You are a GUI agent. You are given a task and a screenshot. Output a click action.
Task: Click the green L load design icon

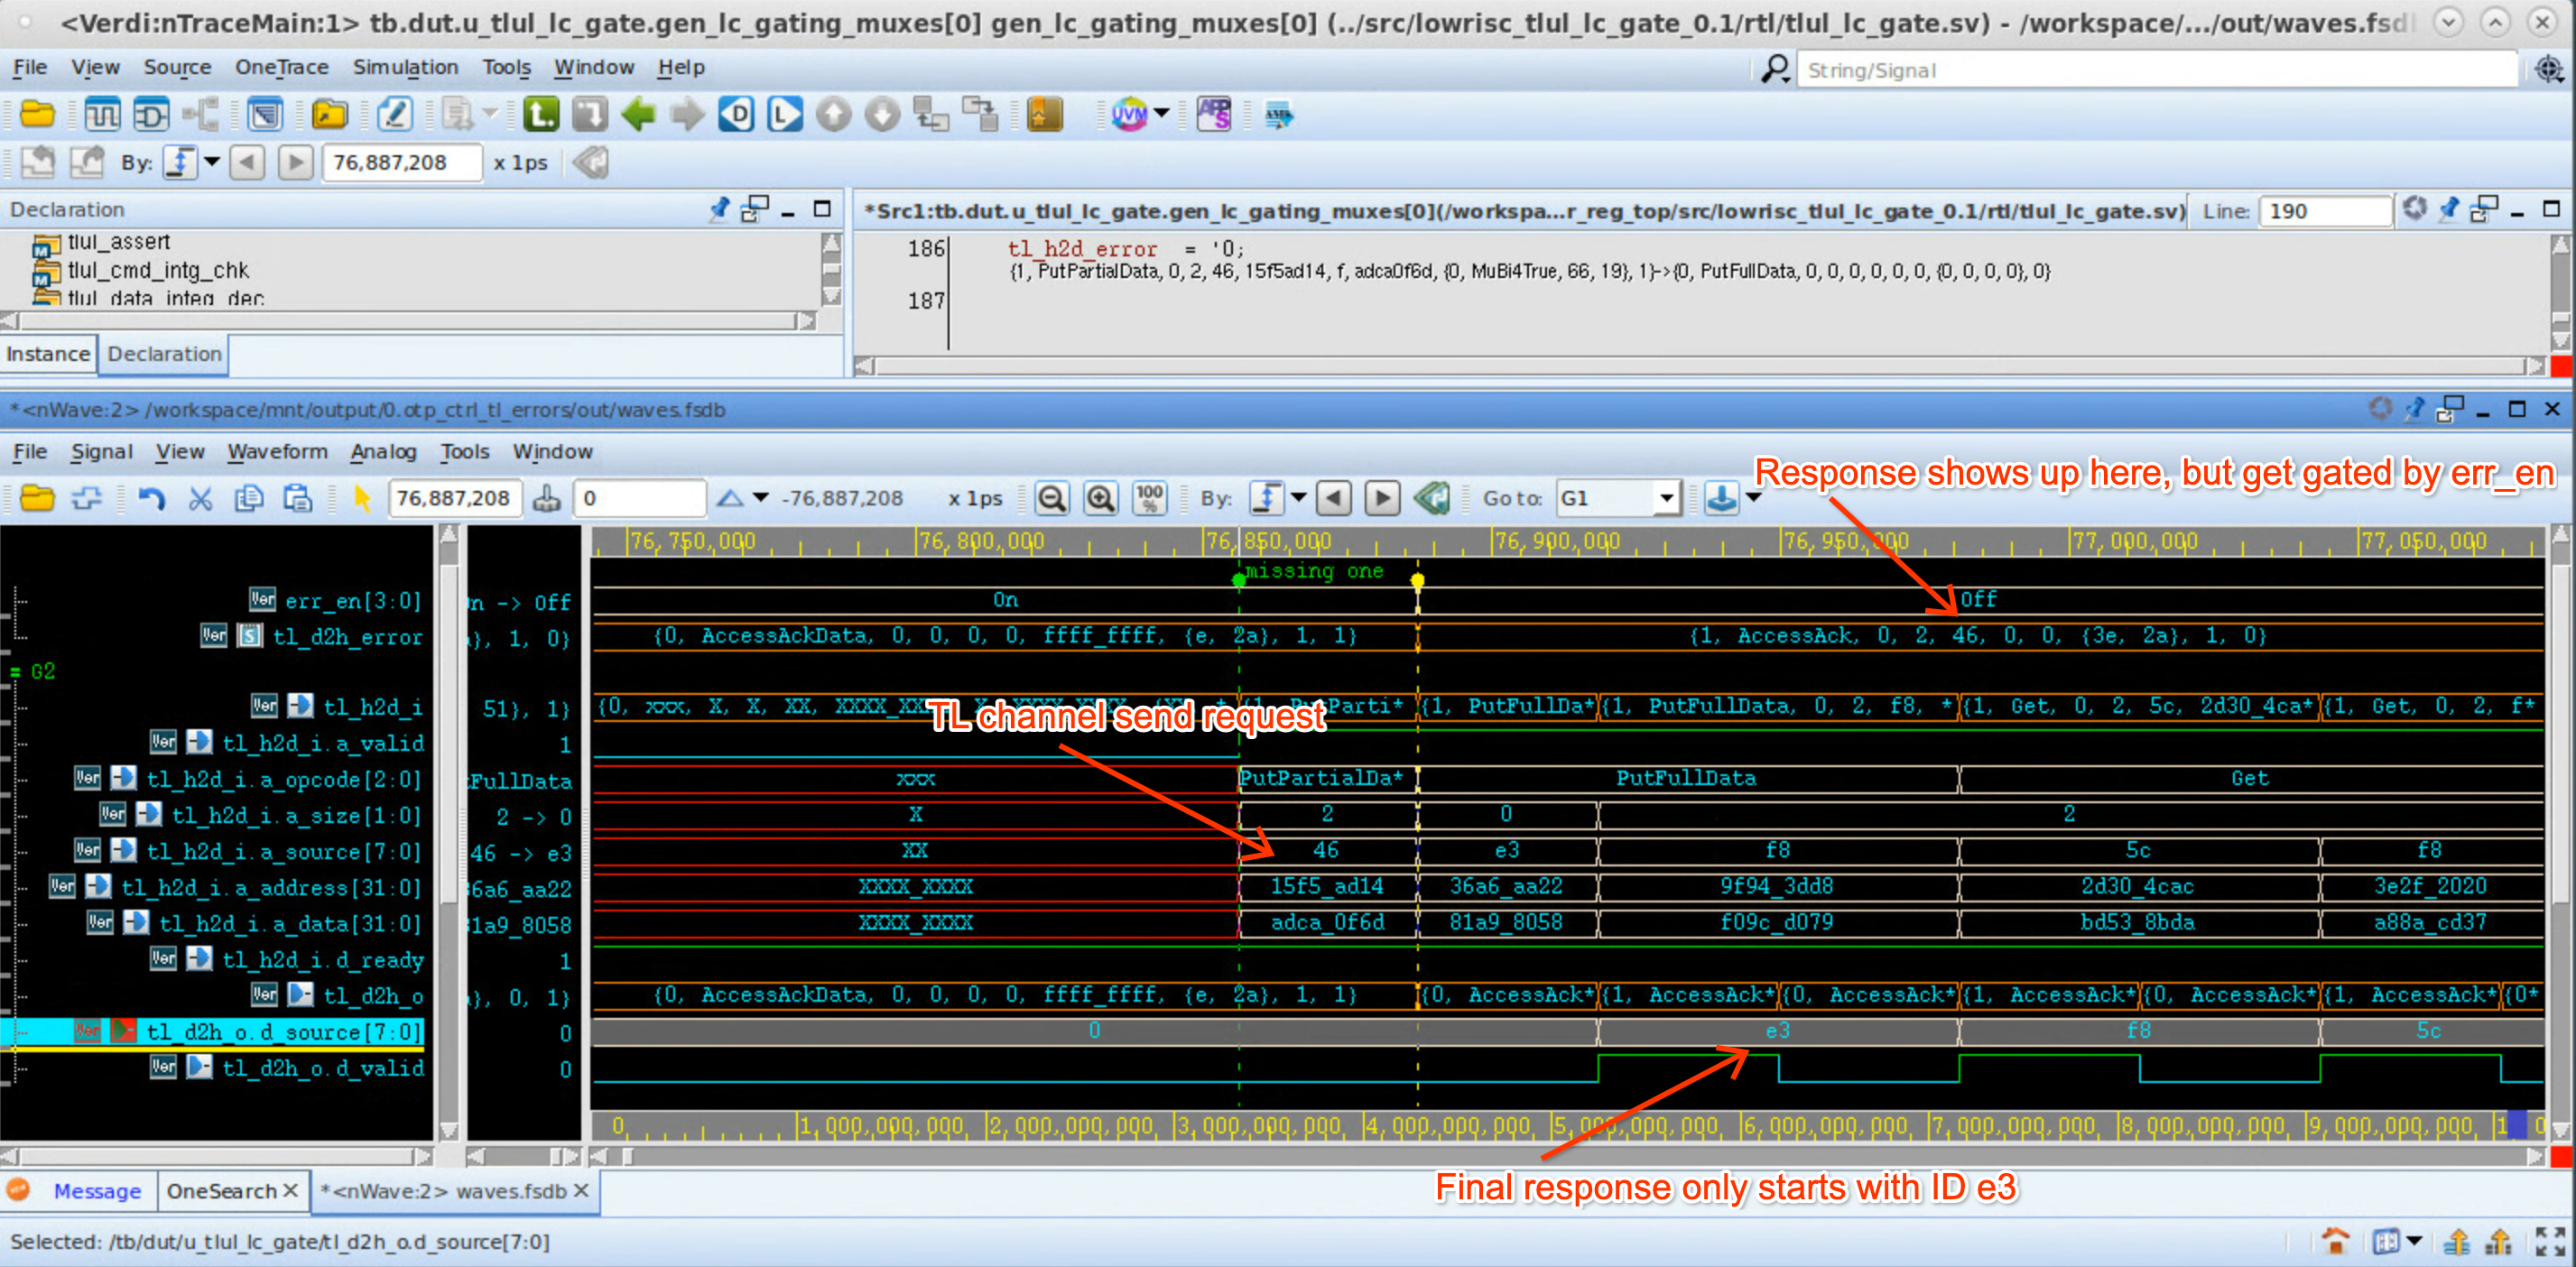541,115
